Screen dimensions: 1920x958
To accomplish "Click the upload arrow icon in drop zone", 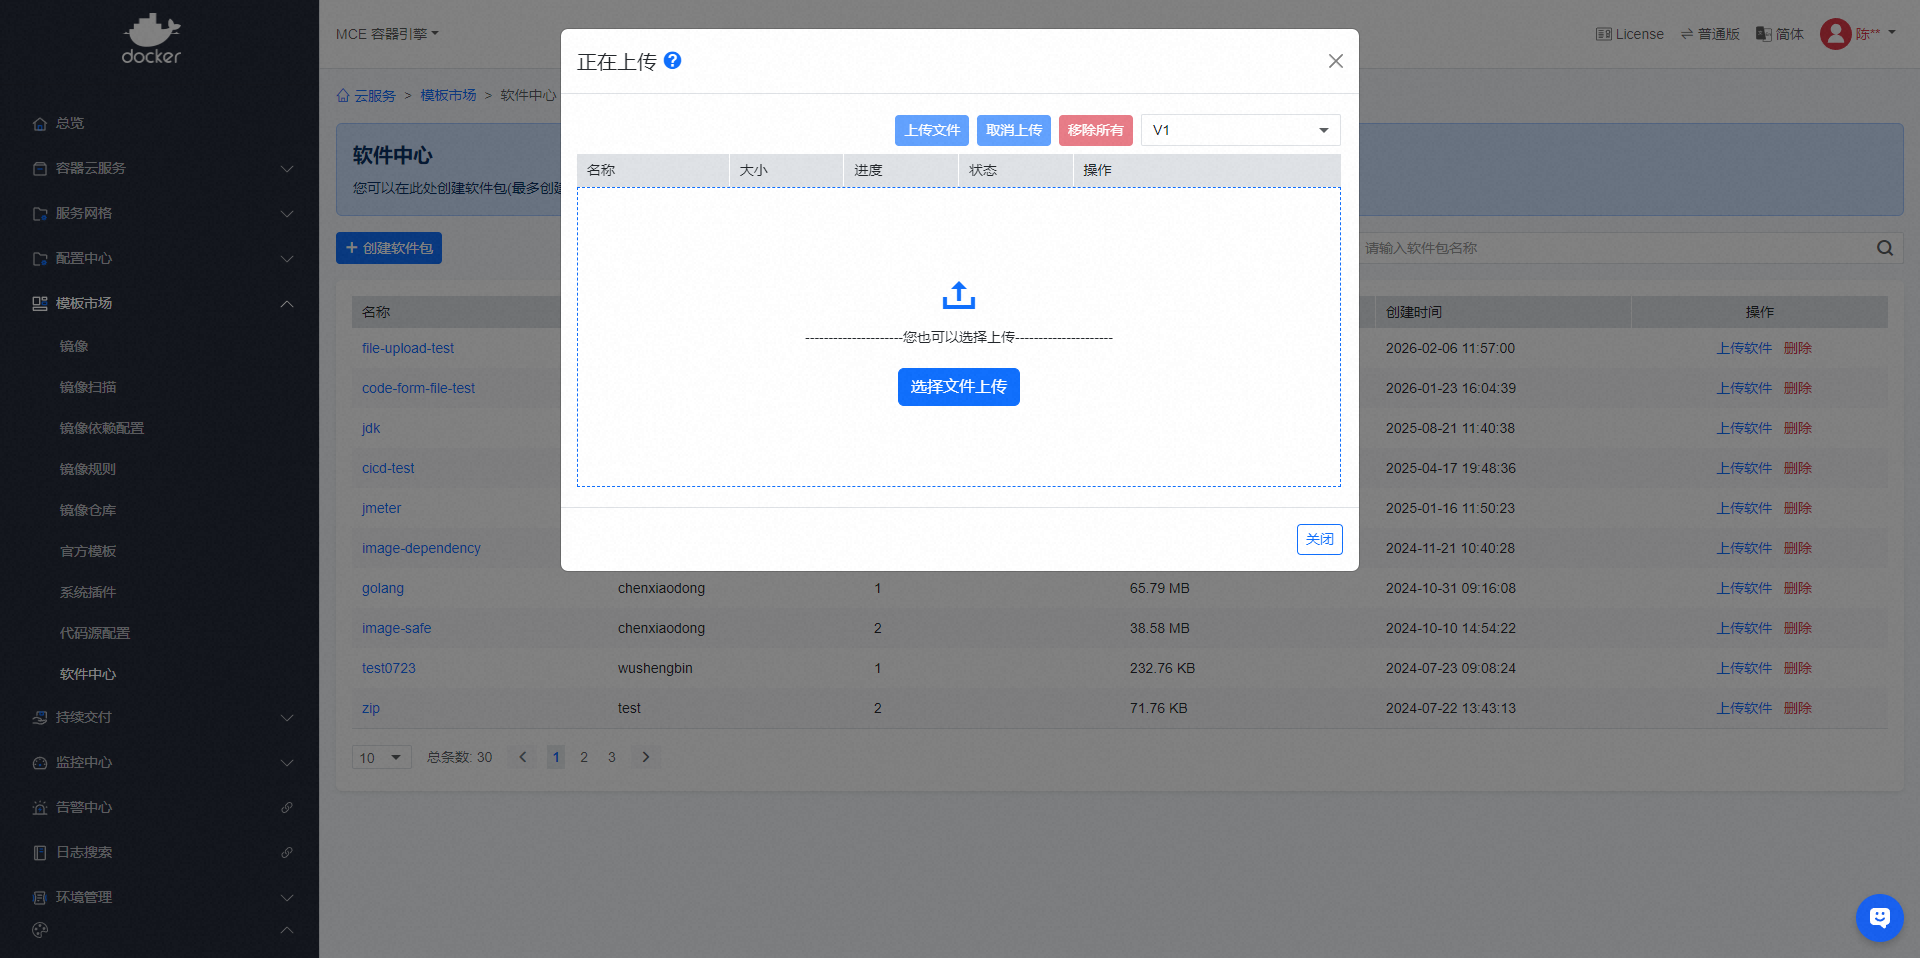I will coord(958,295).
